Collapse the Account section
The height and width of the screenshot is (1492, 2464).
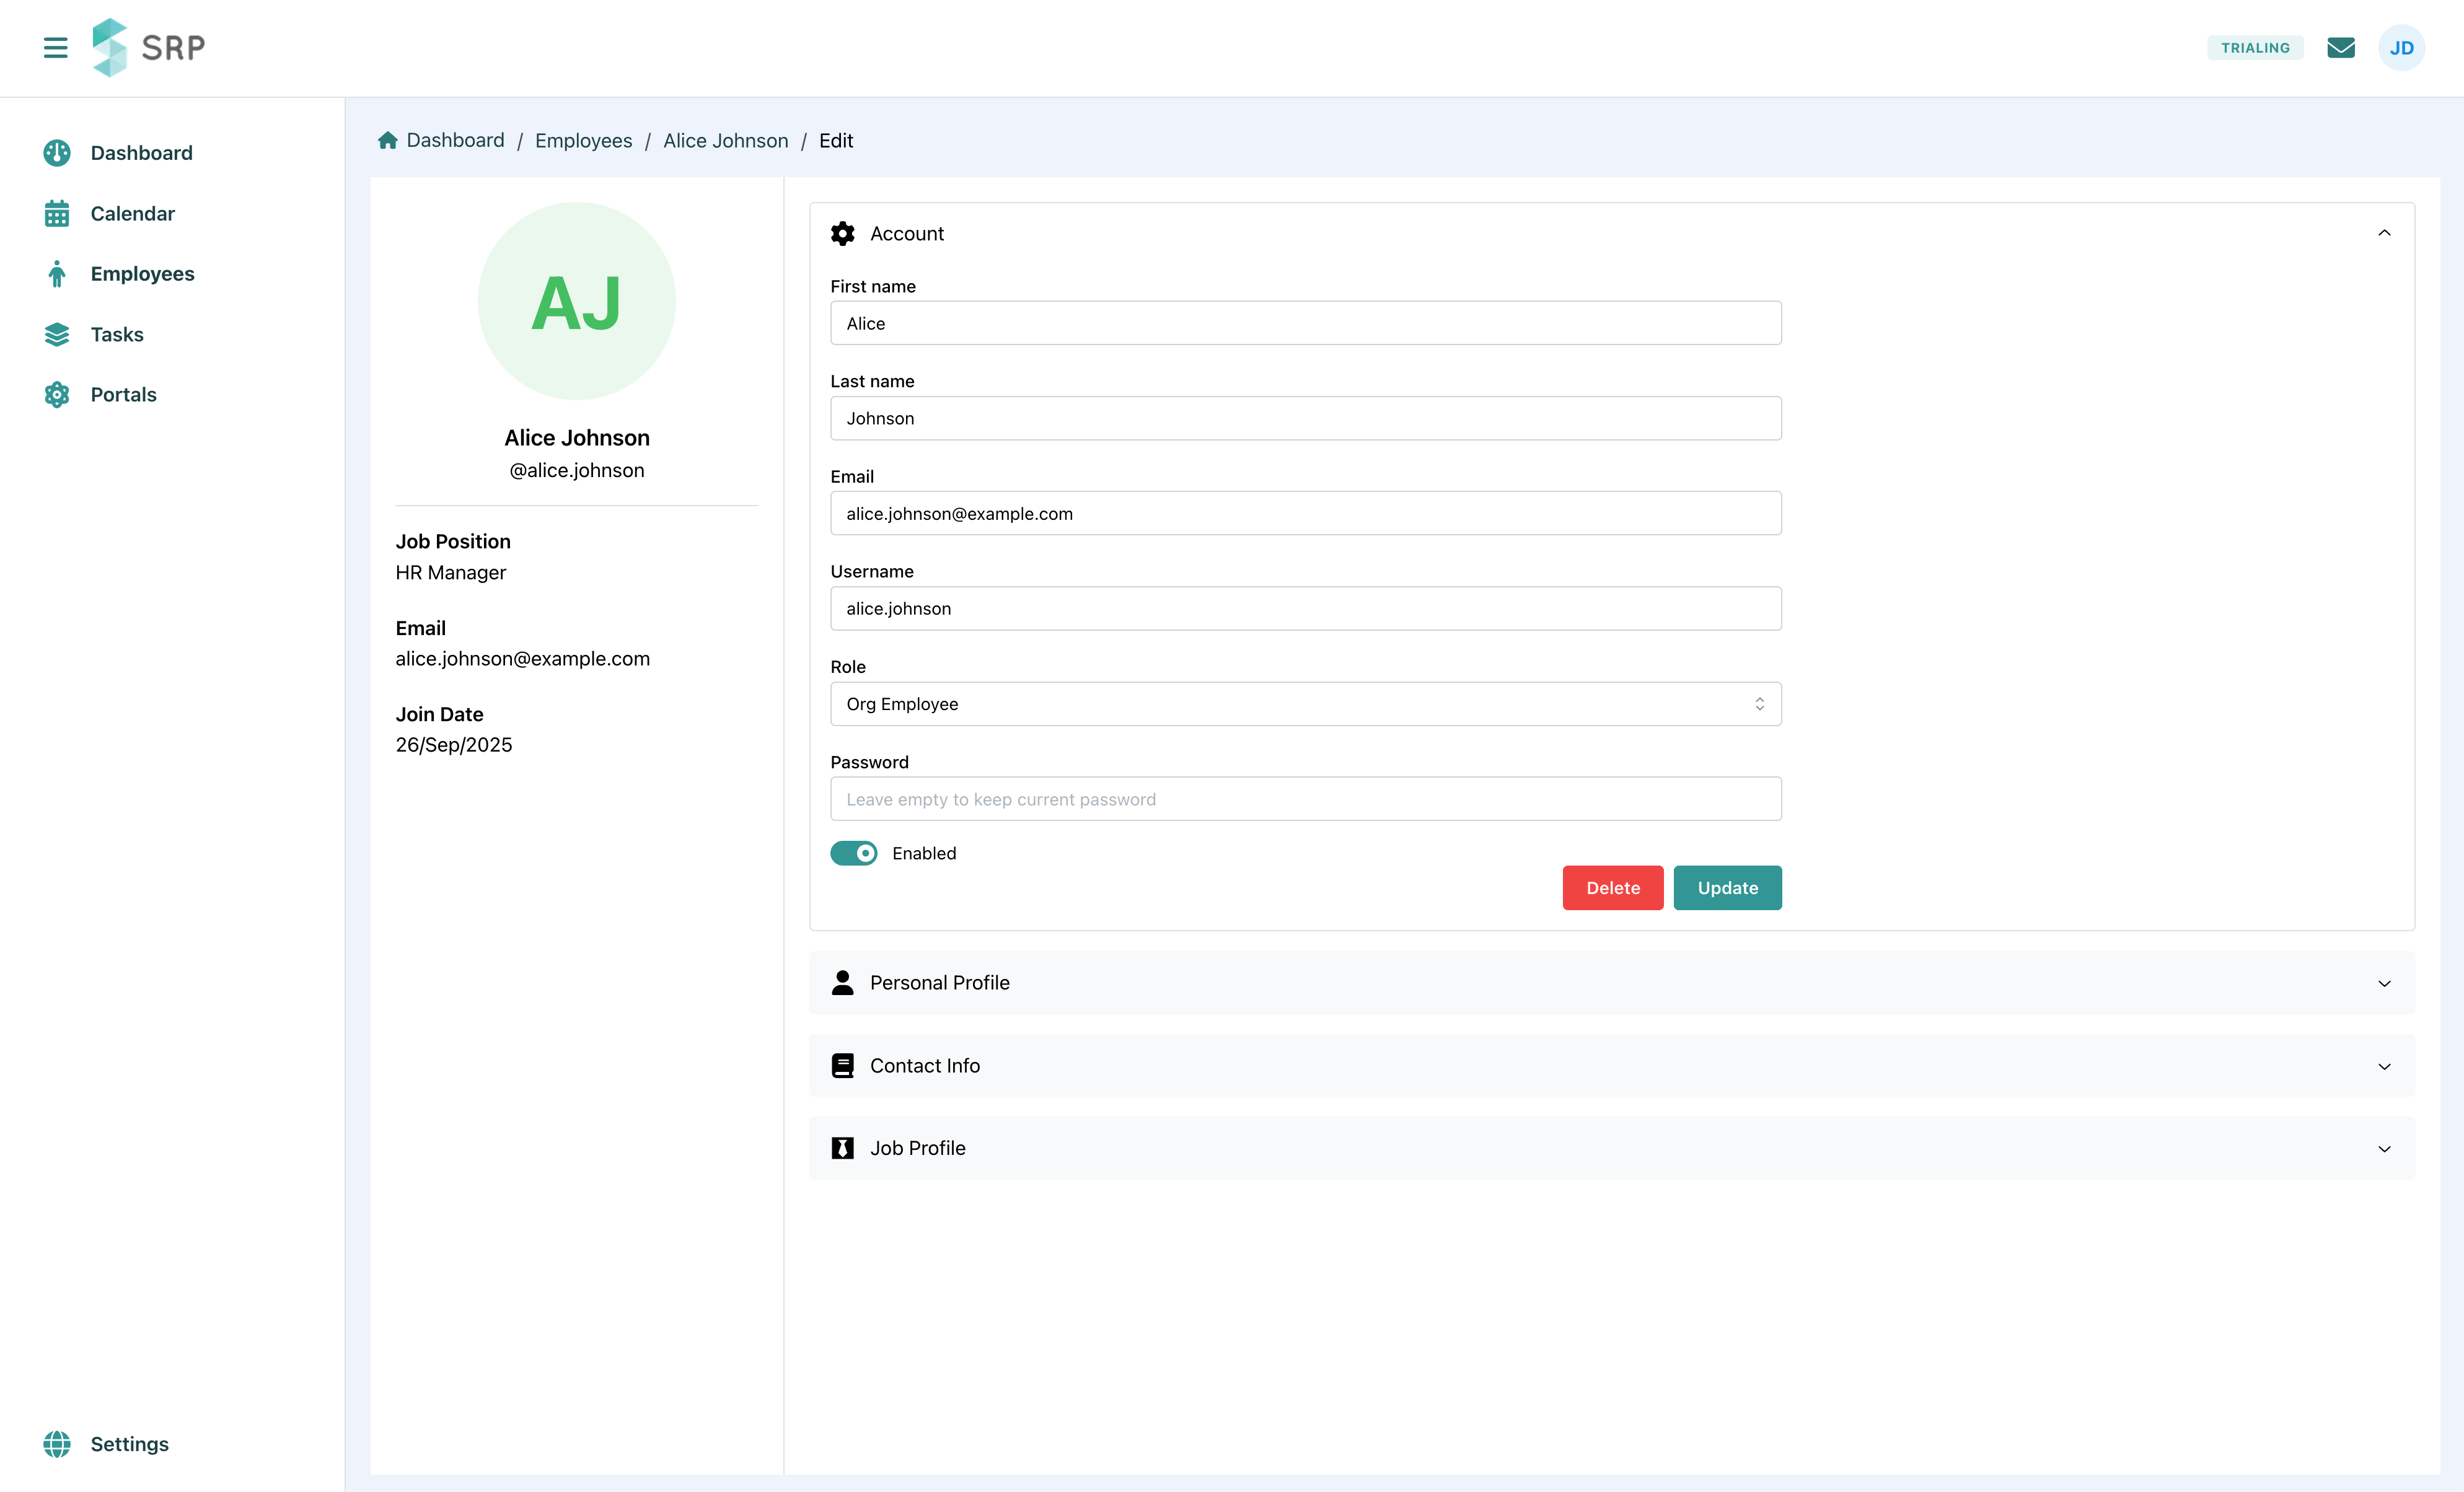[2384, 234]
